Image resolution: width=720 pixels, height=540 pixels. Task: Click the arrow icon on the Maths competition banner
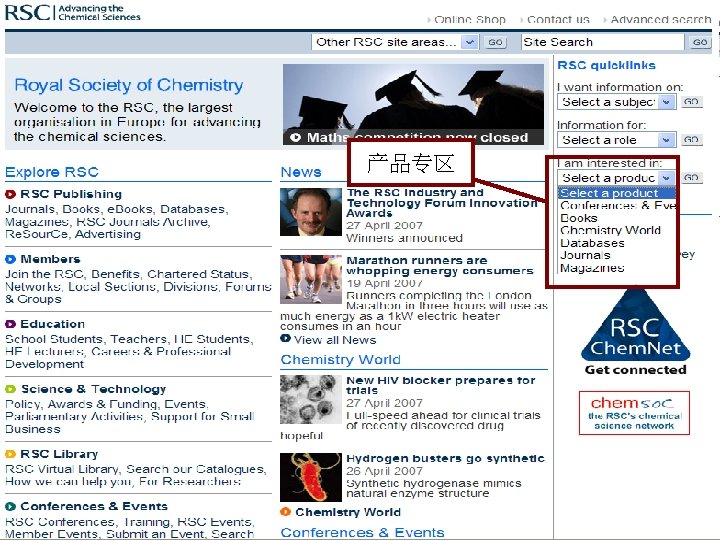tap(295, 137)
